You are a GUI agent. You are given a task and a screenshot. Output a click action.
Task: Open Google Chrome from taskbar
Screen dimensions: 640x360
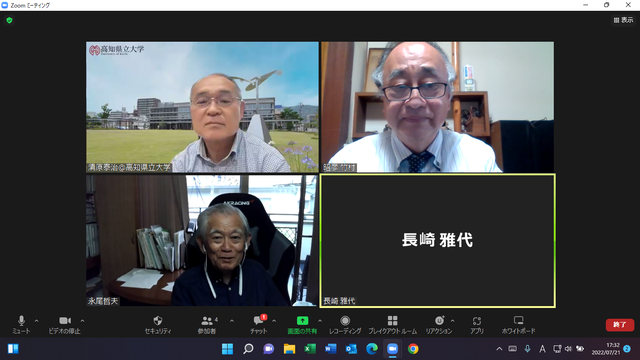tap(413, 349)
